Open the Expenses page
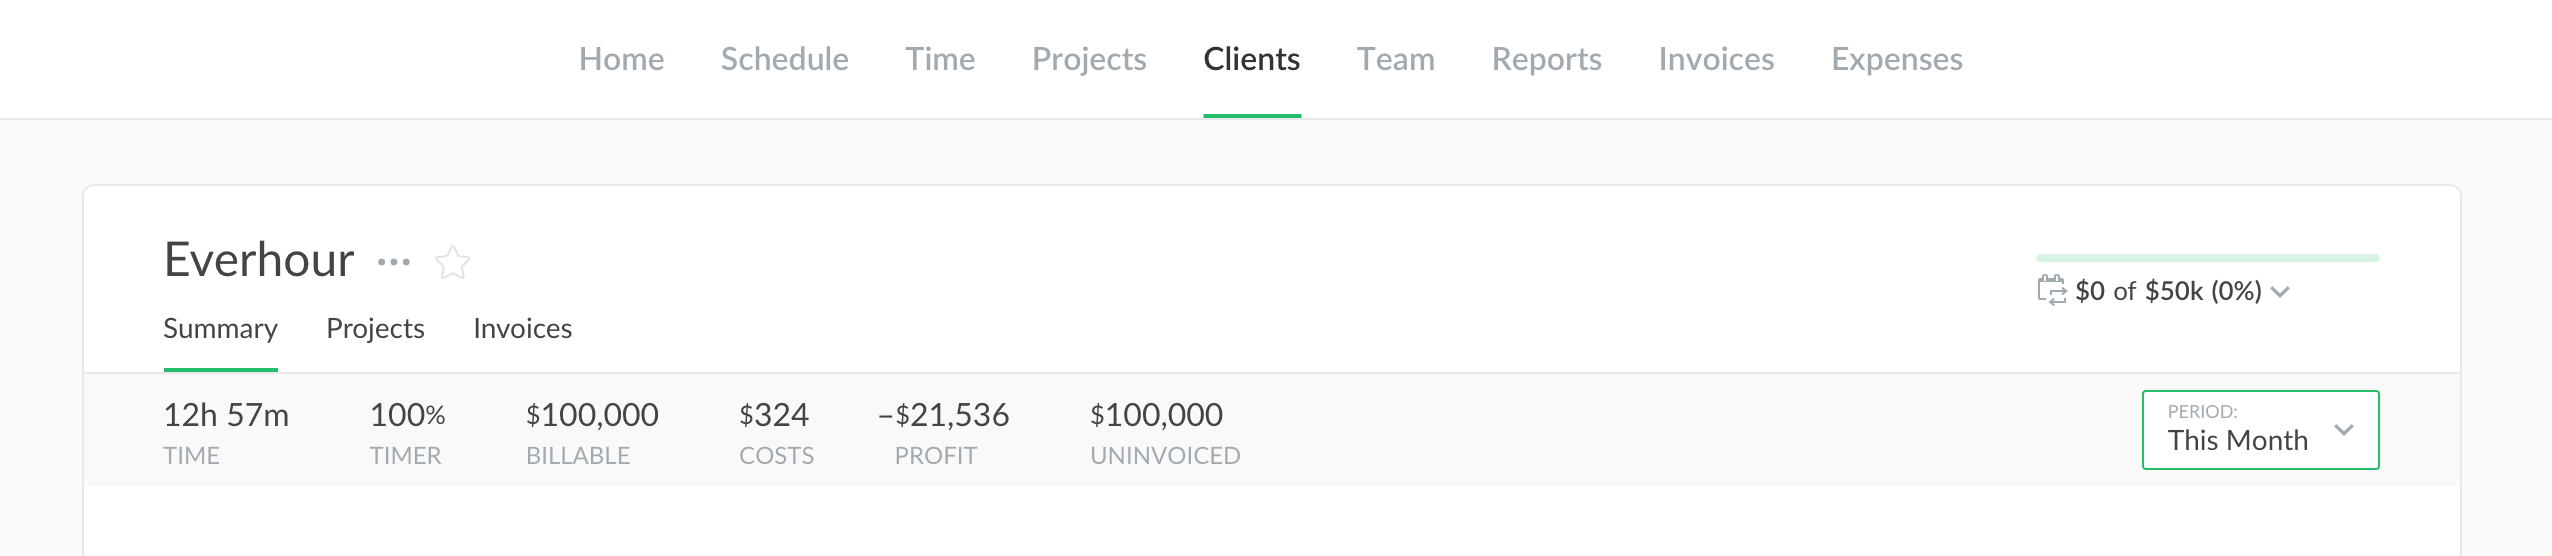Viewport: 2552px width, 556px height. pyautogui.click(x=1896, y=59)
